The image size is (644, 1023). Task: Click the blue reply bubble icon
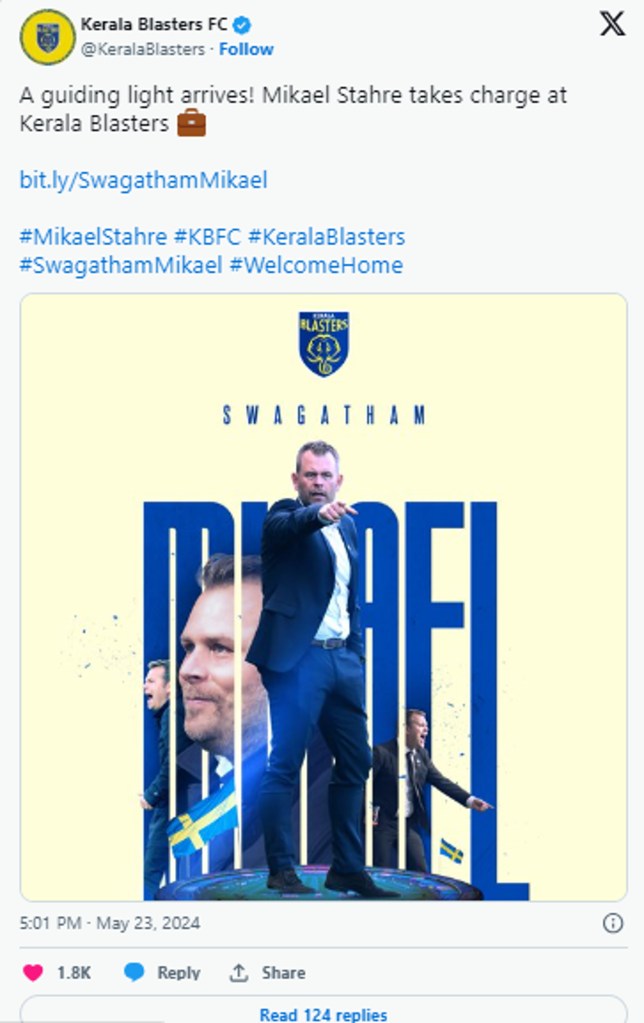[134, 972]
